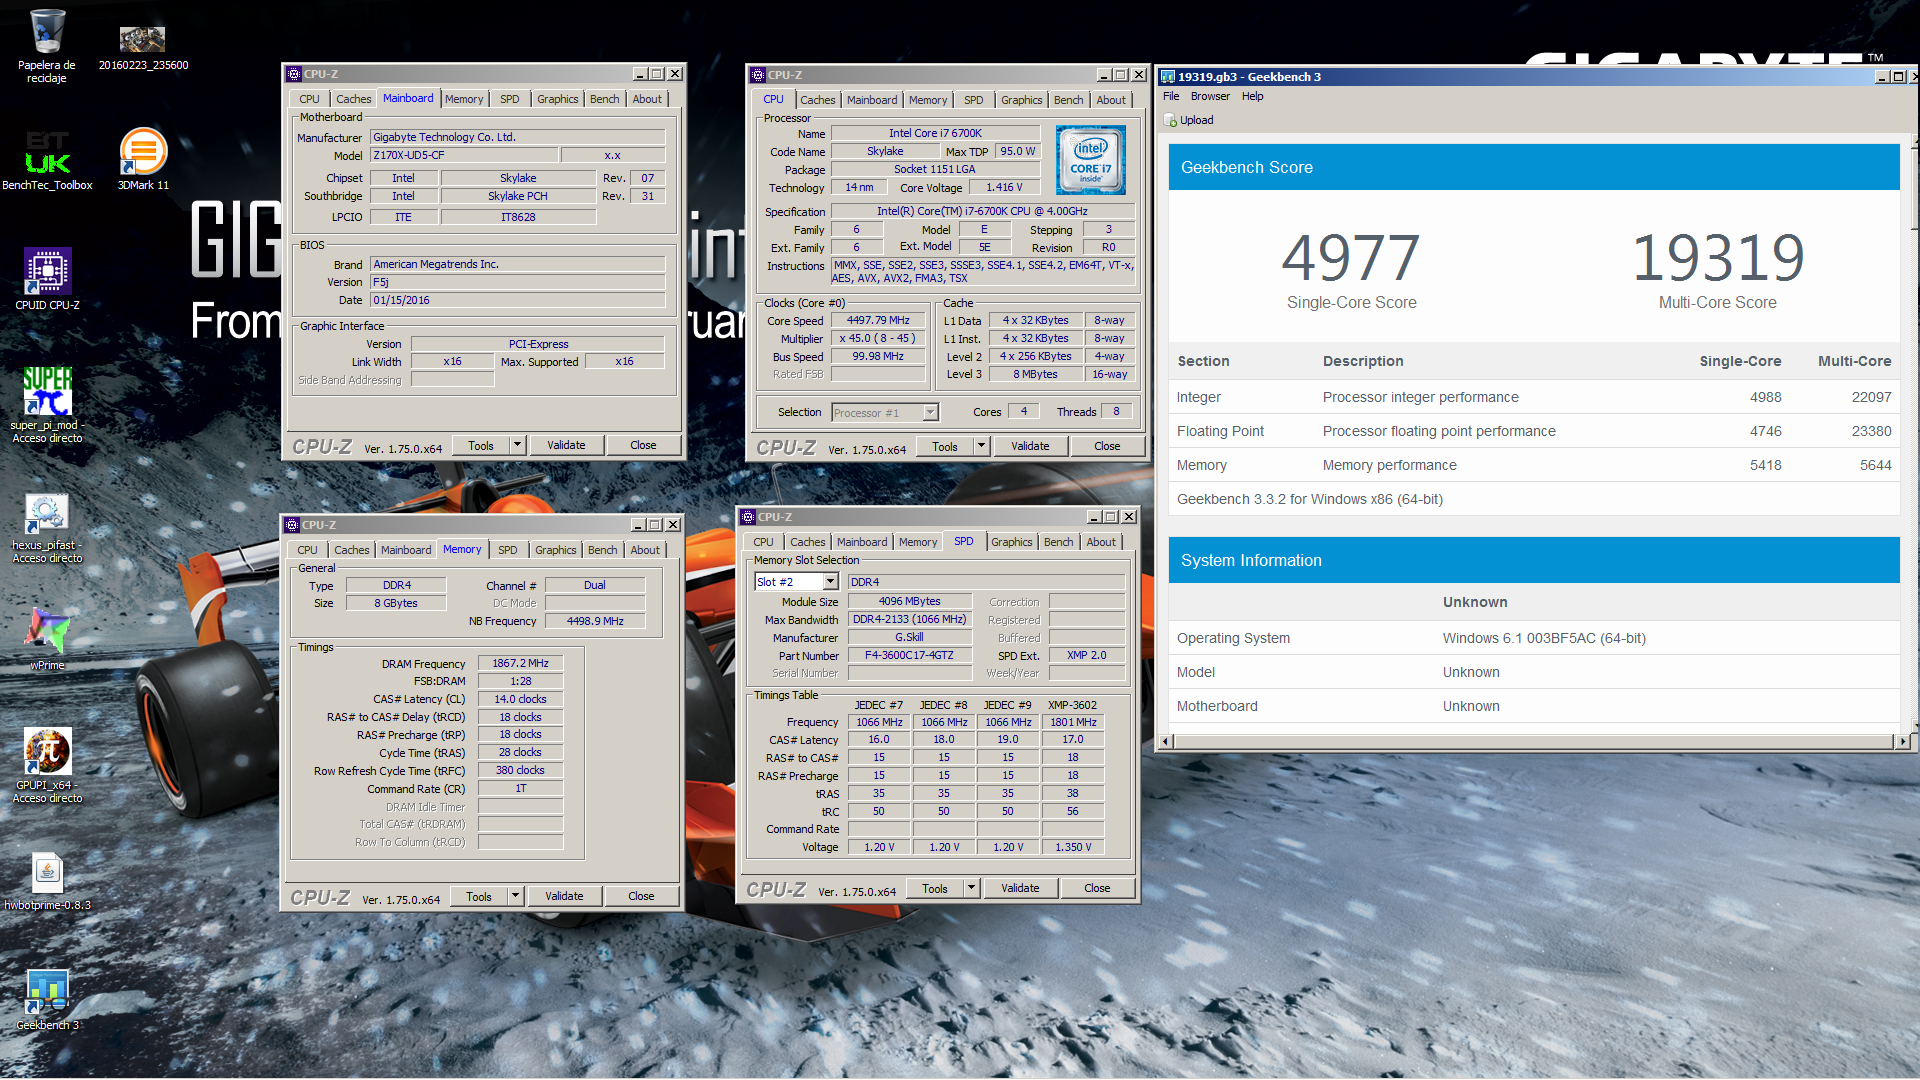Switch to SPD tab in Memory window
Screen dimensions: 1920x1080
pyautogui.click(x=507, y=550)
